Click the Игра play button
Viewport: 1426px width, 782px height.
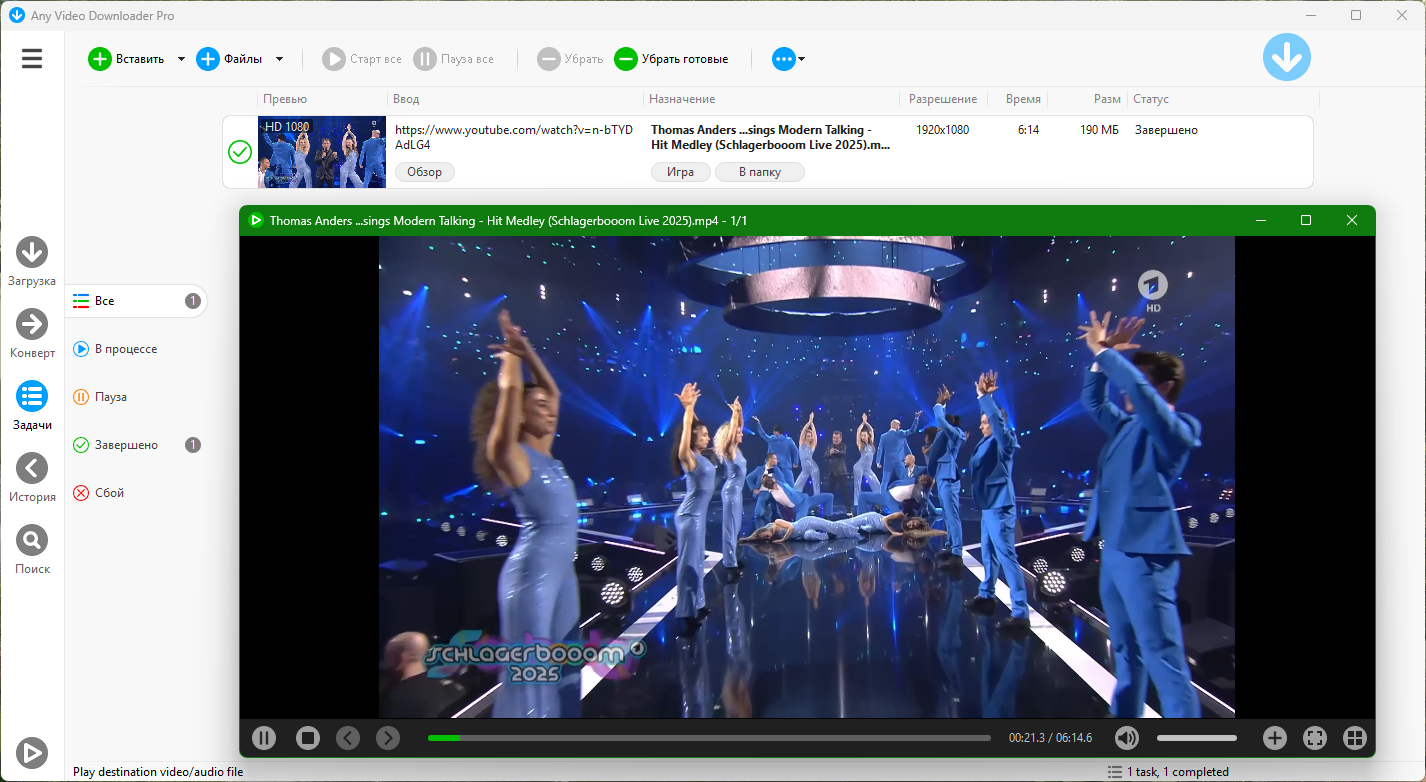tap(681, 172)
